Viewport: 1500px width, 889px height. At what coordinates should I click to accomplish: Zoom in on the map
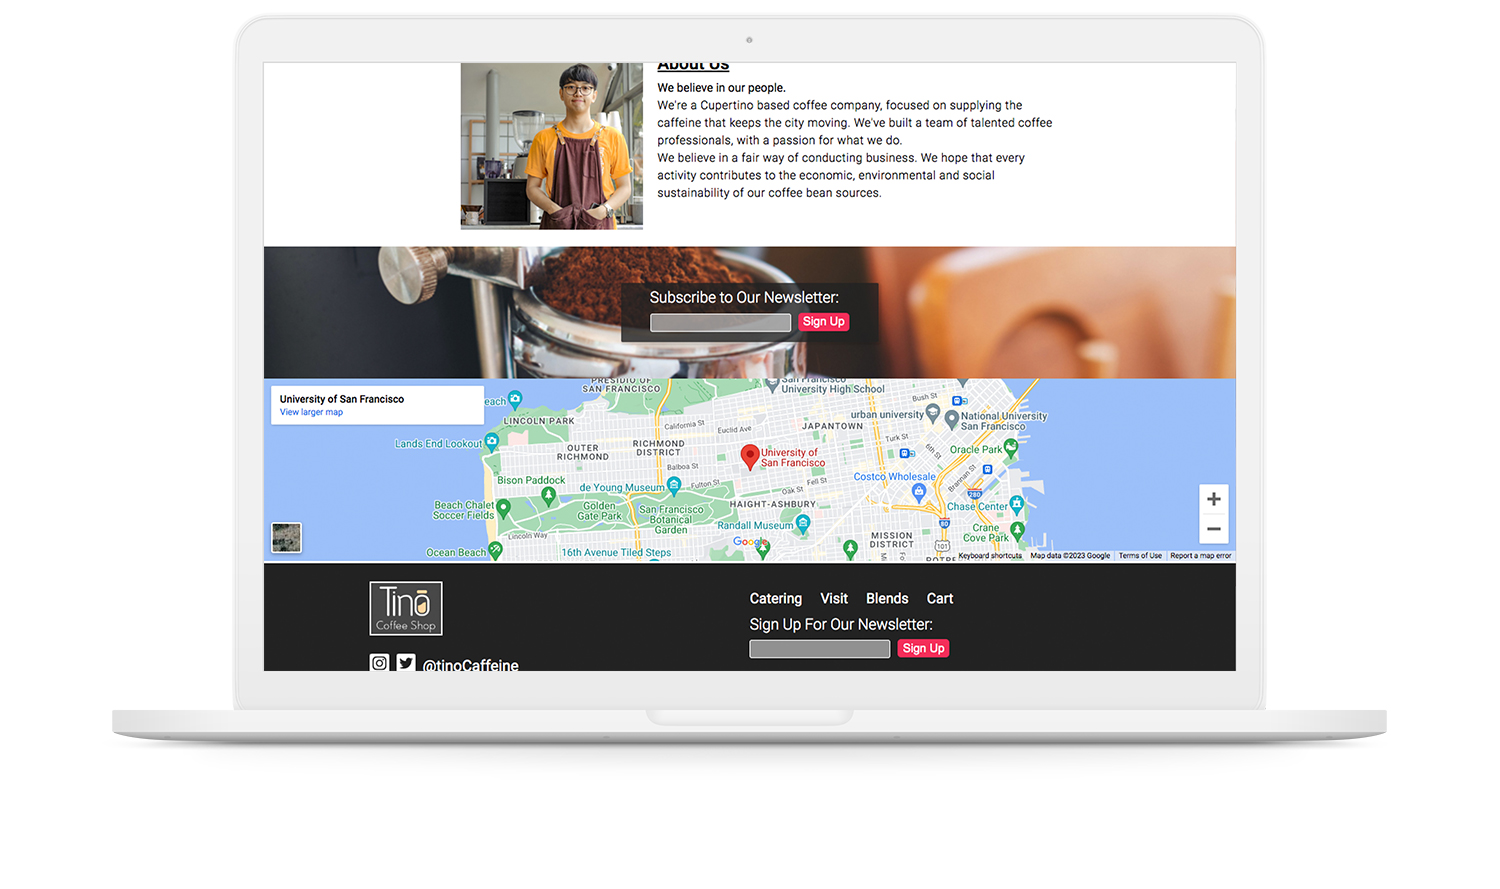[1213, 499]
